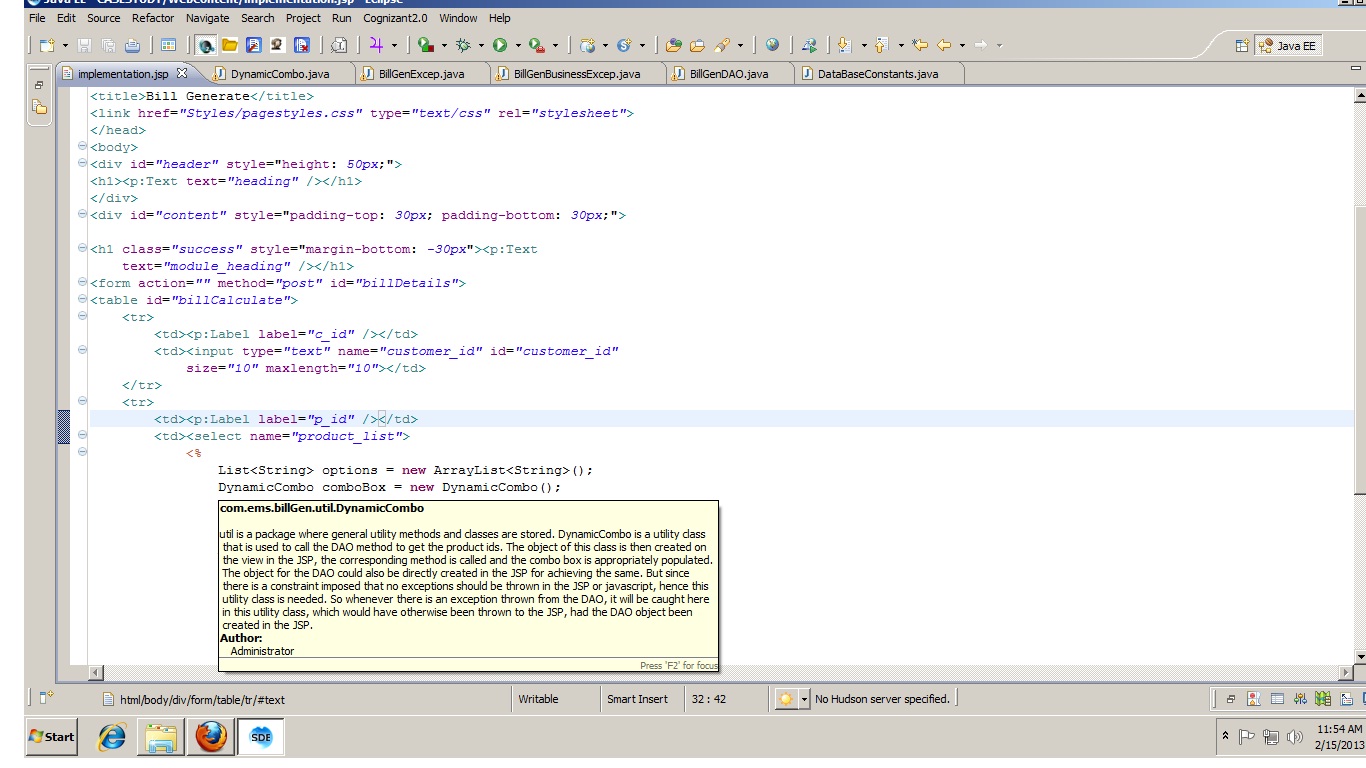Click the green Run button icon
The height and width of the screenshot is (768, 1366).
pos(499,45)
